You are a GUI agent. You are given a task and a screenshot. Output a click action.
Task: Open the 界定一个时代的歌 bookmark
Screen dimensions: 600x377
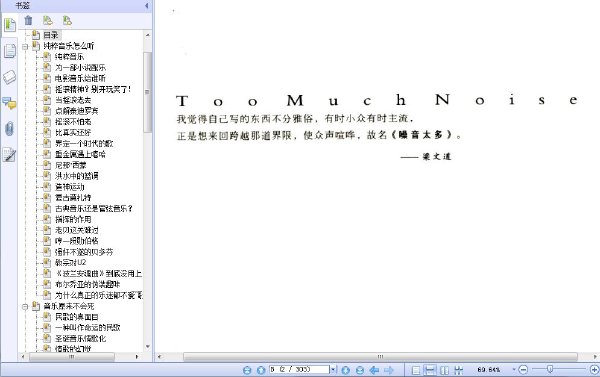tap(84, 144)
